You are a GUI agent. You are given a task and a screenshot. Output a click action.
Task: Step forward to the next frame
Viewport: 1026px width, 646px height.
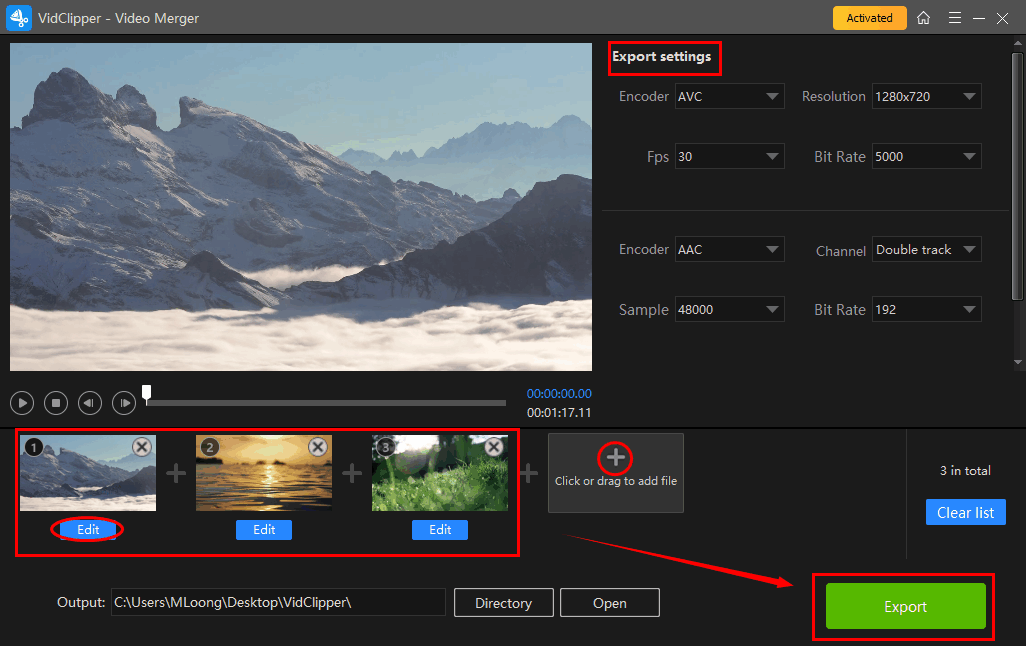[x=124, y=403]
